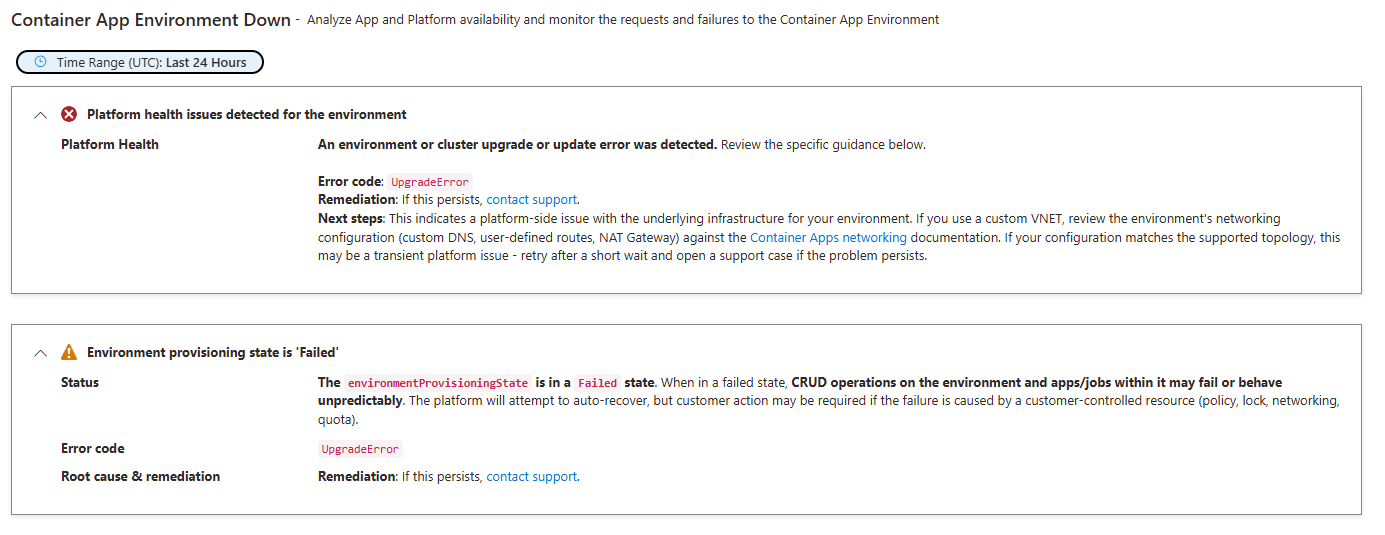
Task: Select the Error code row label
Action: (x=93, y=448)
